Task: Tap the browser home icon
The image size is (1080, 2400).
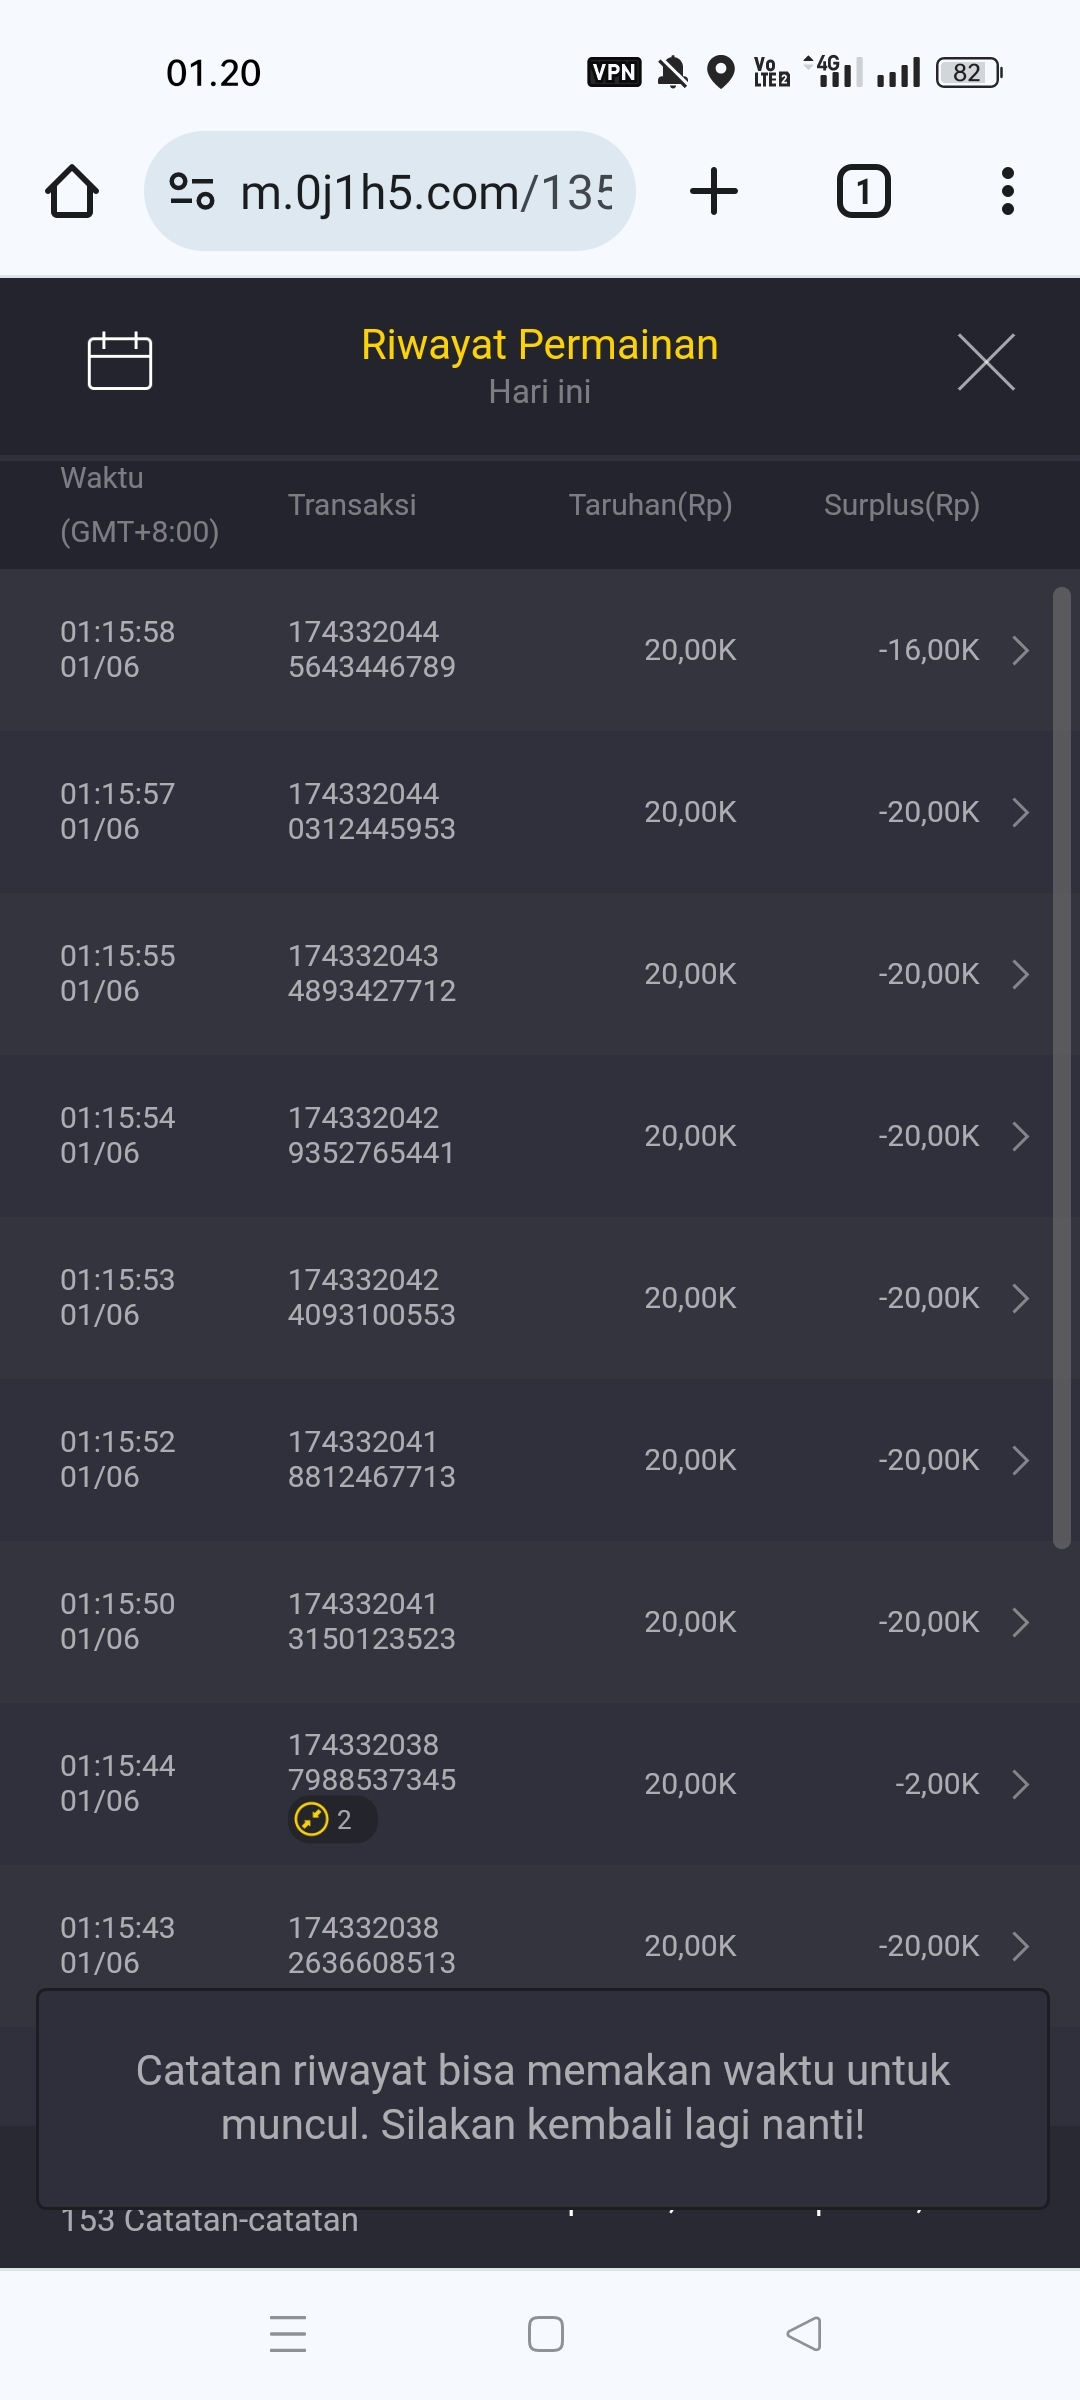Action: pyautogui.click(x=72, y=191)
